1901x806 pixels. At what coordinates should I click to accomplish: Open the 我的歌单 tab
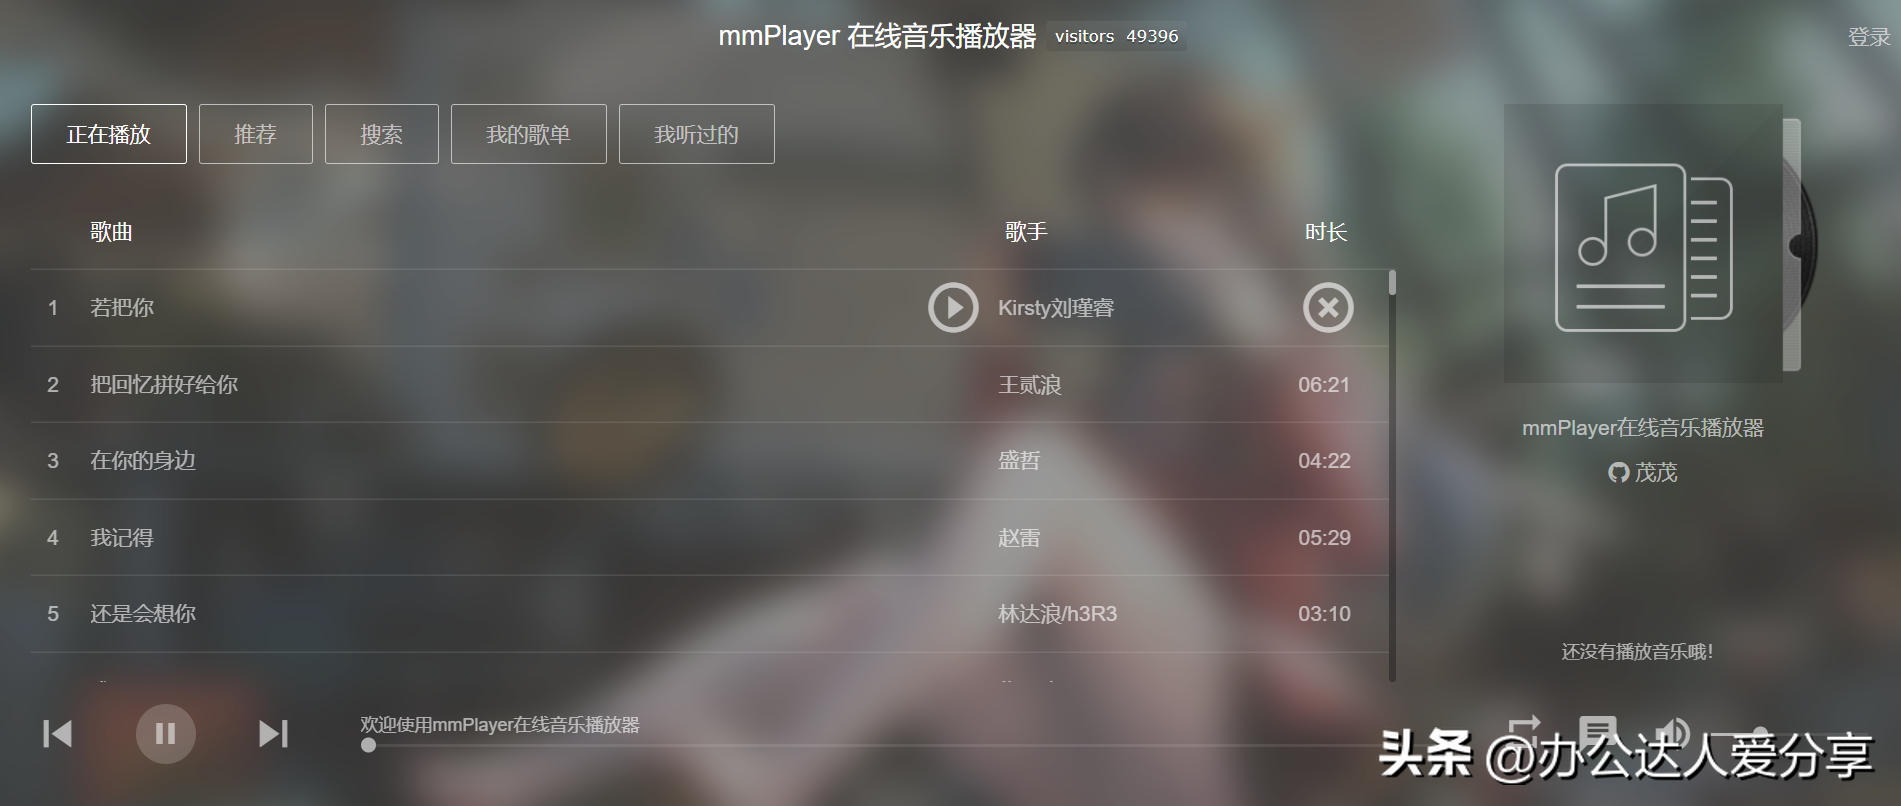click(529, 134)
